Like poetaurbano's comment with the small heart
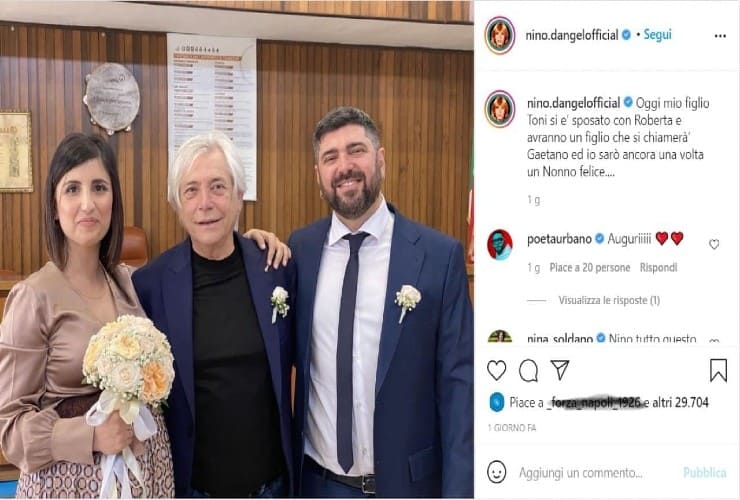 [x=714, y=244]
